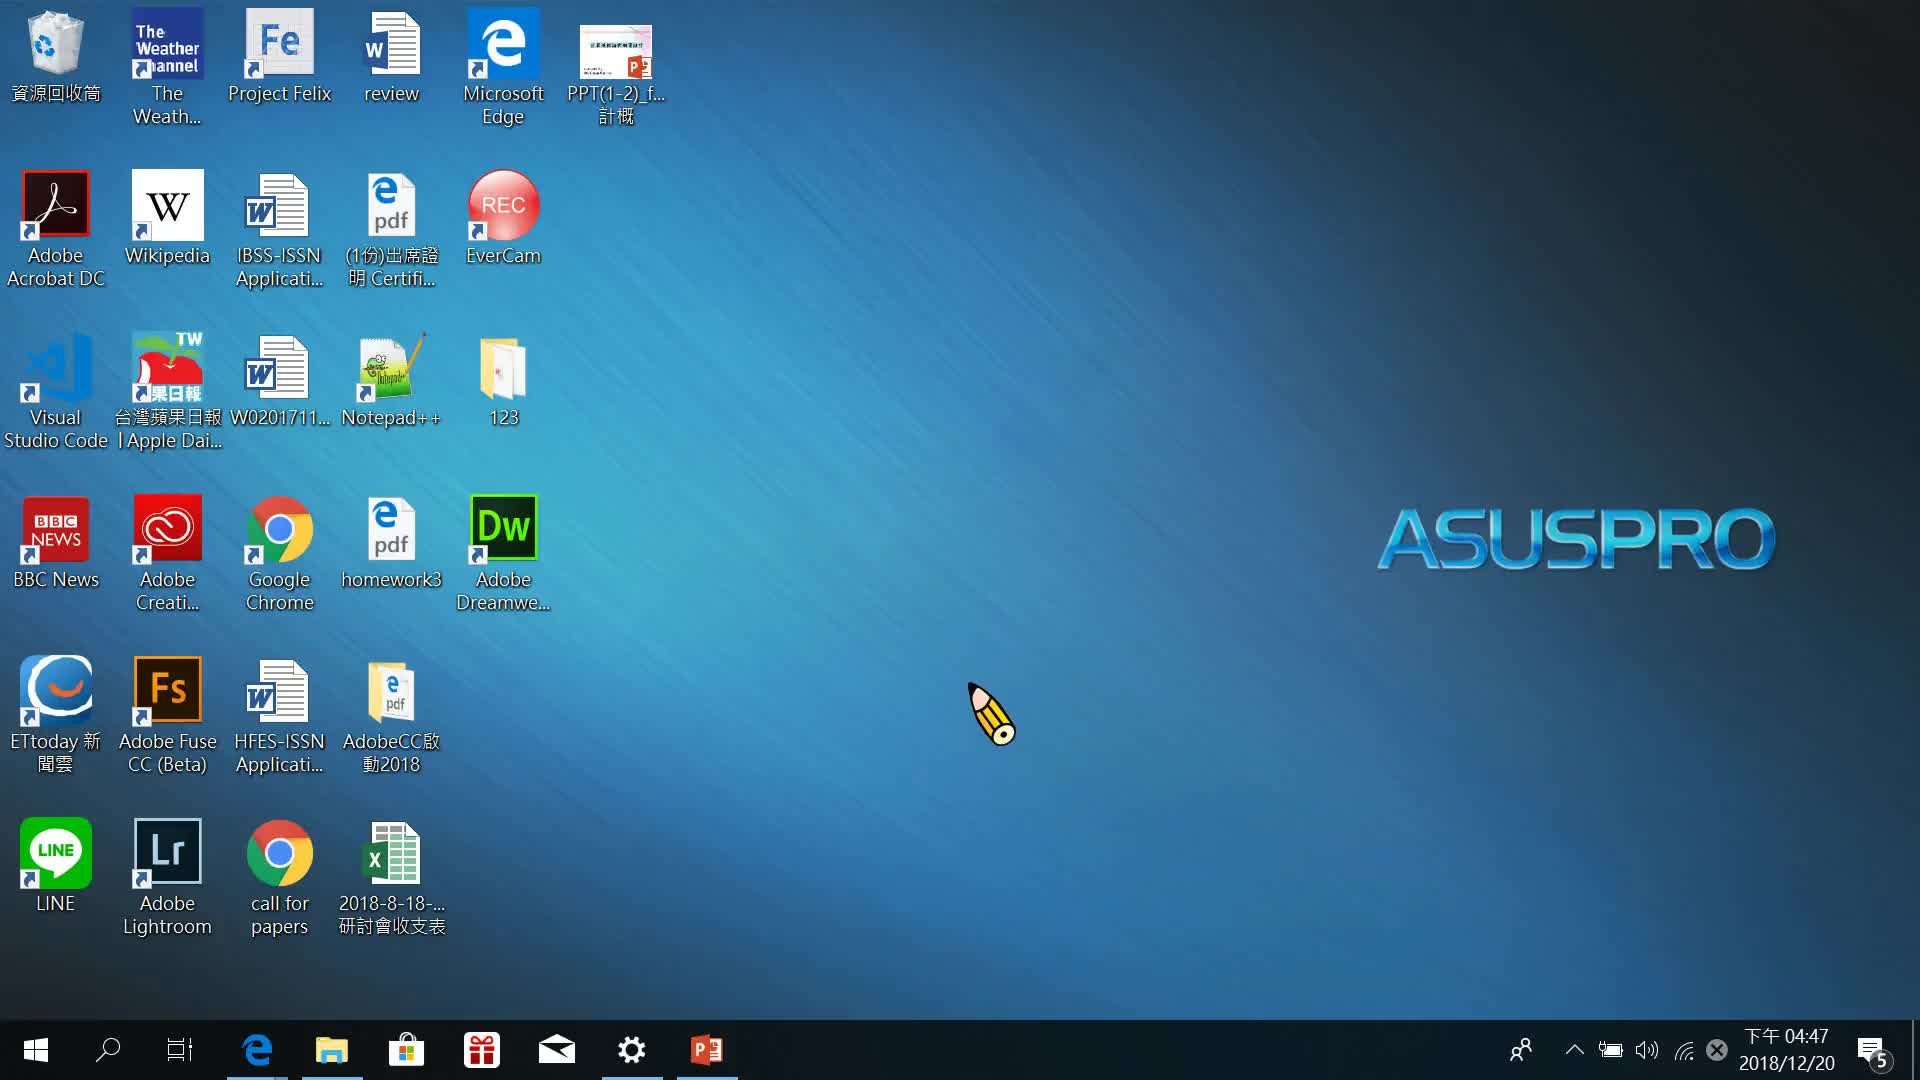Viewport: 1920px width, 1080px height.
Task: Select the EverCam REC shortcut
Action: pos(503,218)
